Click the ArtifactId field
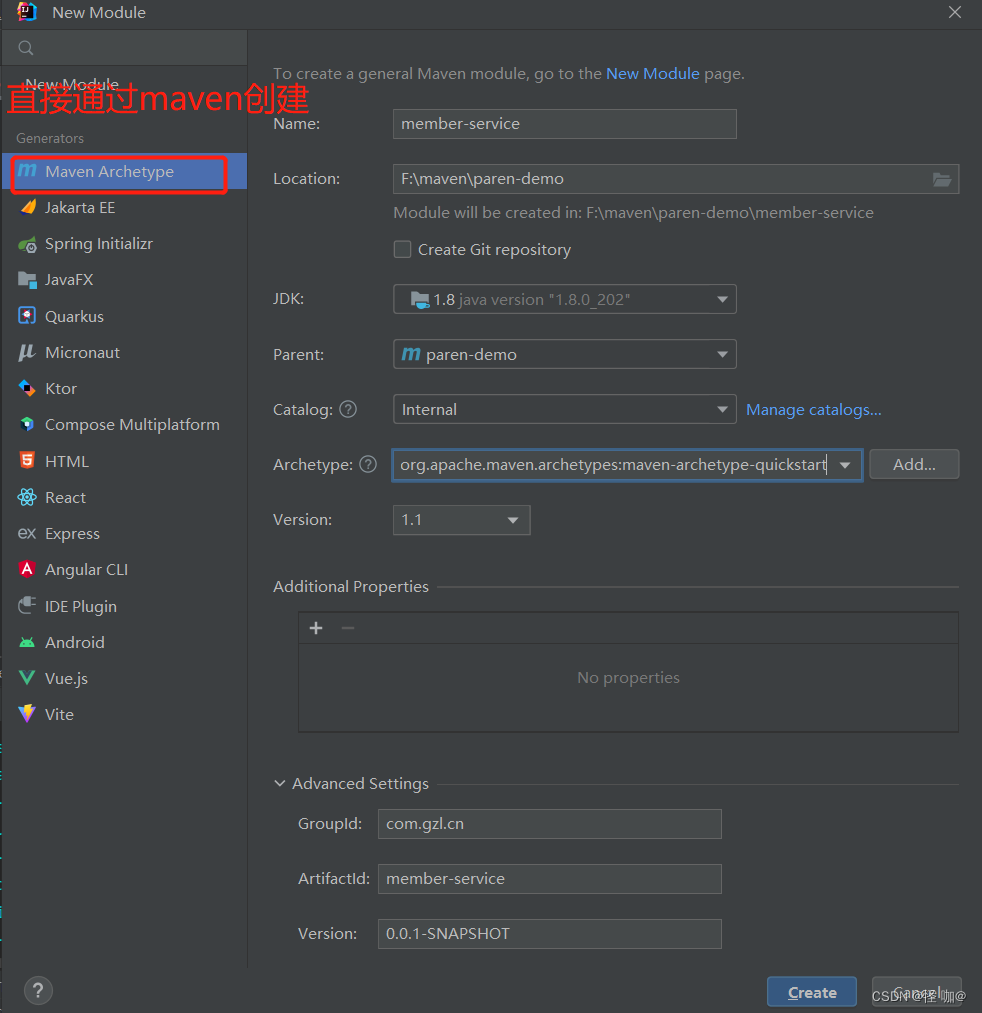The width and height of the screenshot is (982, 1013). coord(550,879)
